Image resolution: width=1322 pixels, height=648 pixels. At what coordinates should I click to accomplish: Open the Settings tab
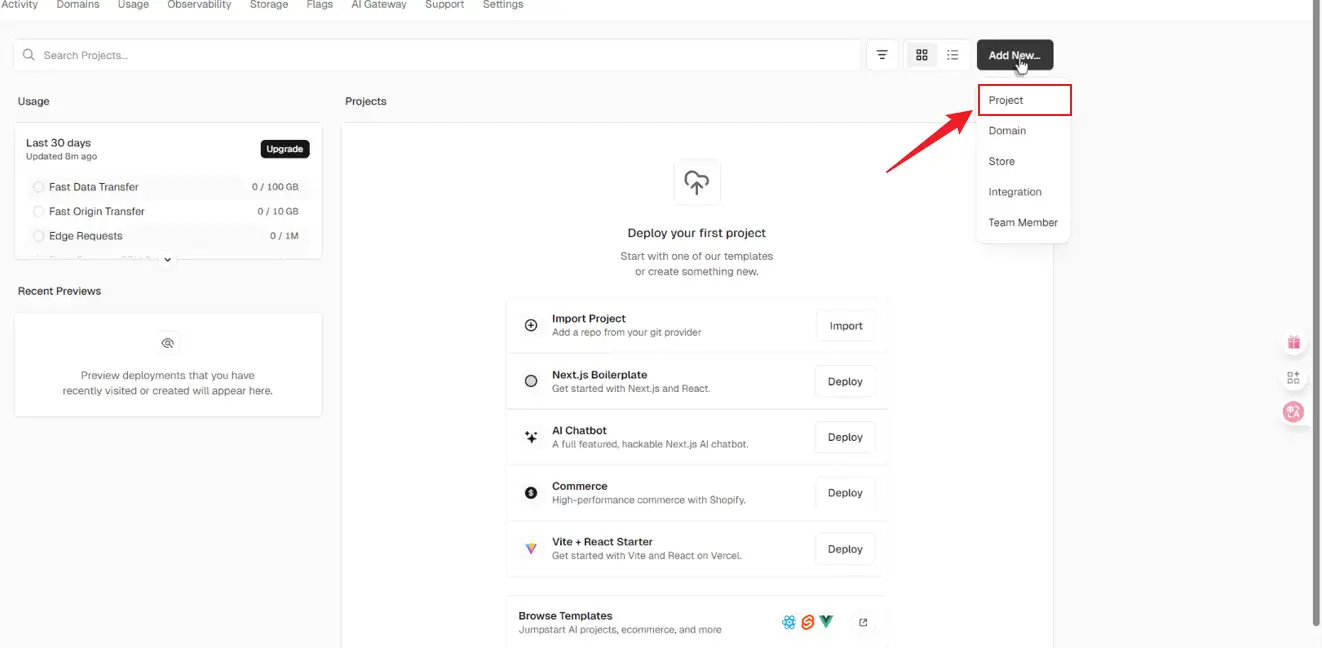coord(503,5)
